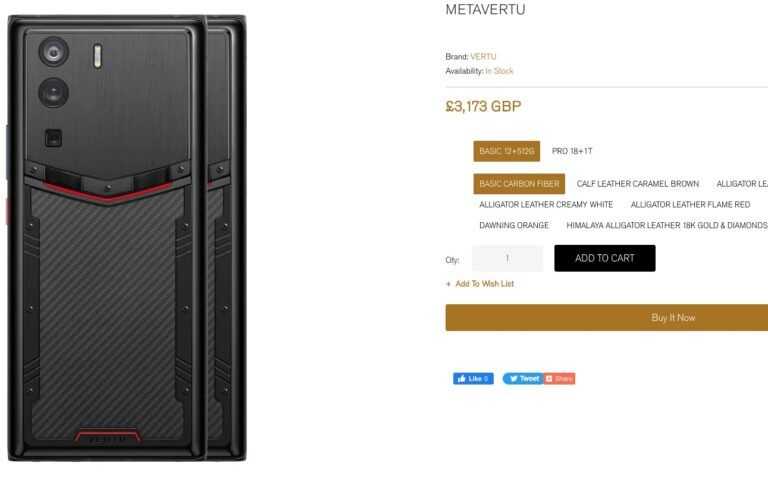Click plus icon beside Add To Wish List

[x=448, y=284]
